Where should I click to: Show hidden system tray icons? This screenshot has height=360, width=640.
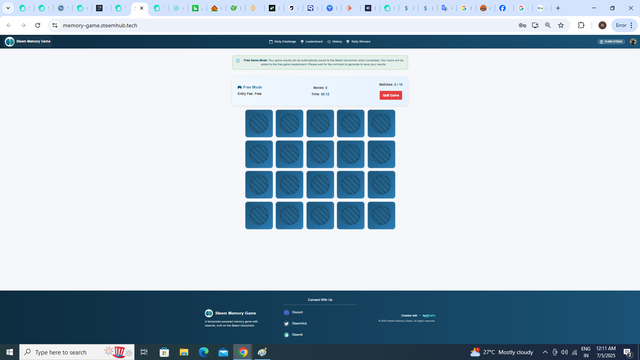click(x=545, y=352)
